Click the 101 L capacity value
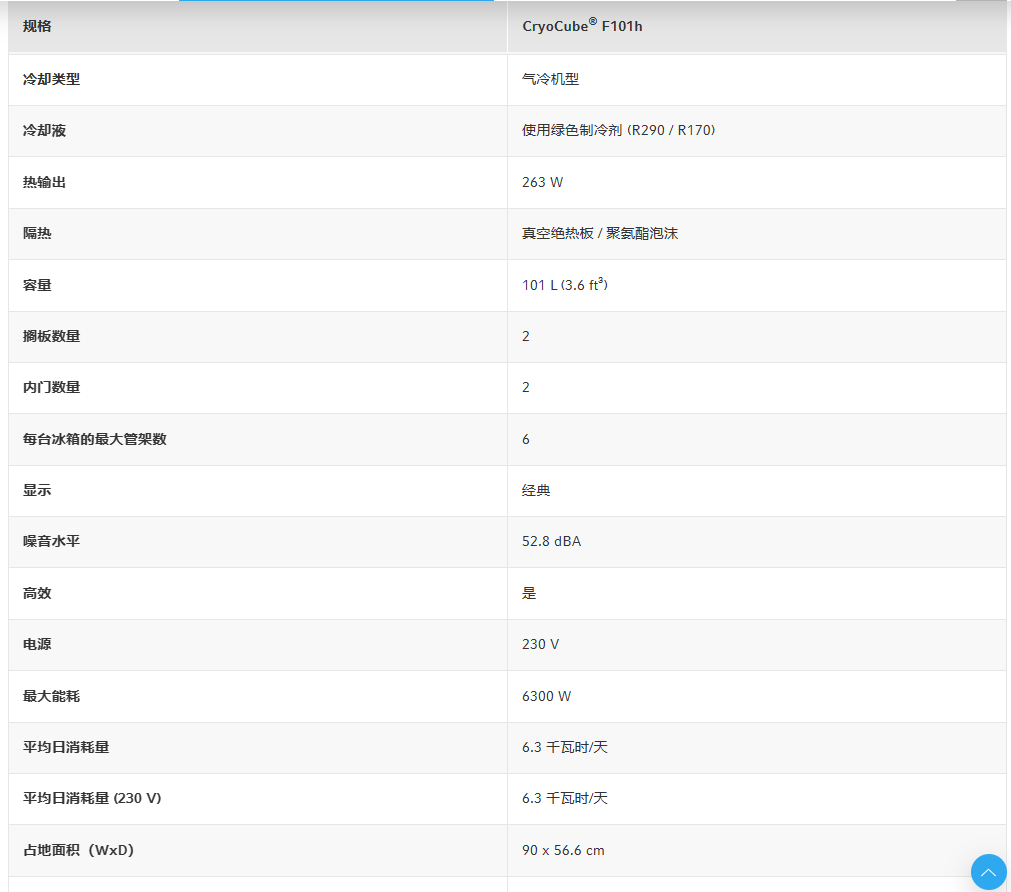 pos(565,285)
